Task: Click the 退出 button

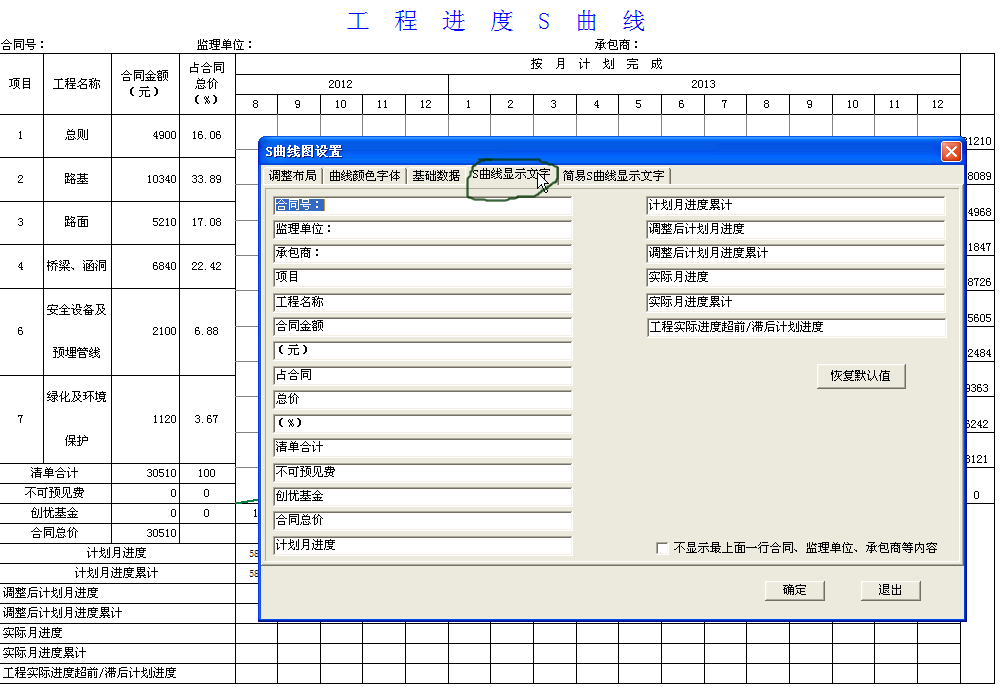Action: click(890, 590)
